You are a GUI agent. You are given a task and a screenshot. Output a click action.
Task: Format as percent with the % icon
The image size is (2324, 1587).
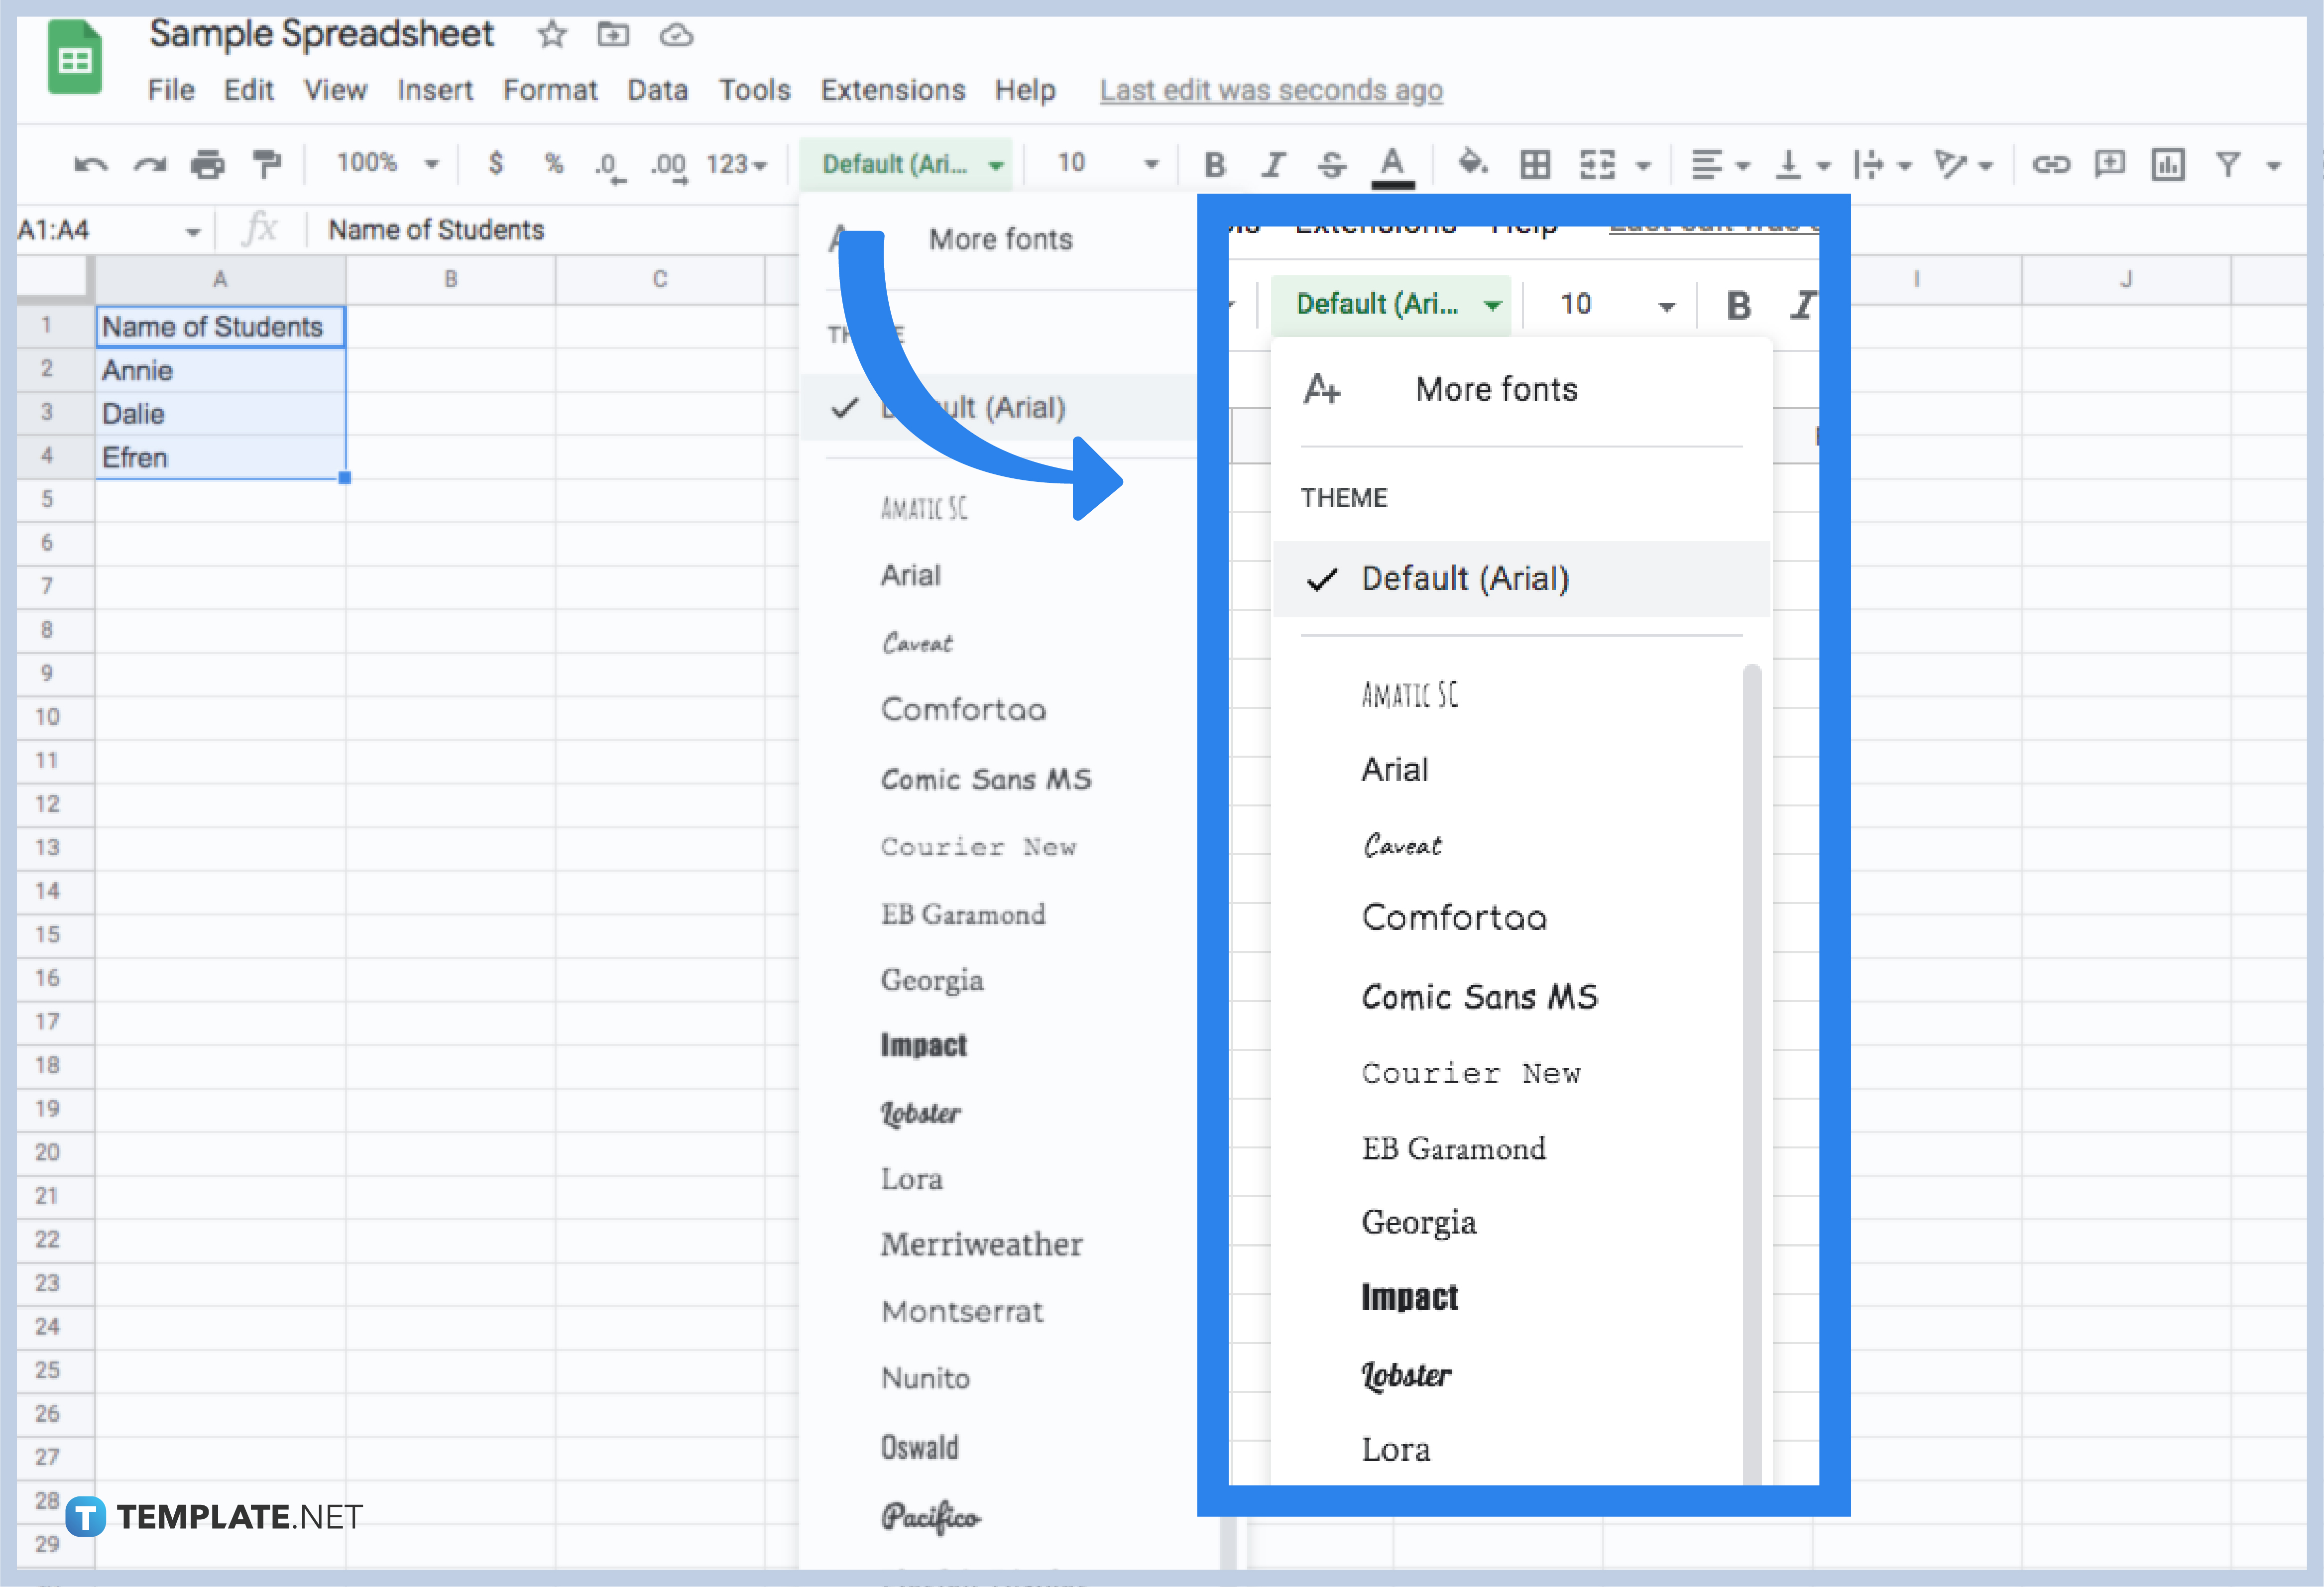point(554,163)
